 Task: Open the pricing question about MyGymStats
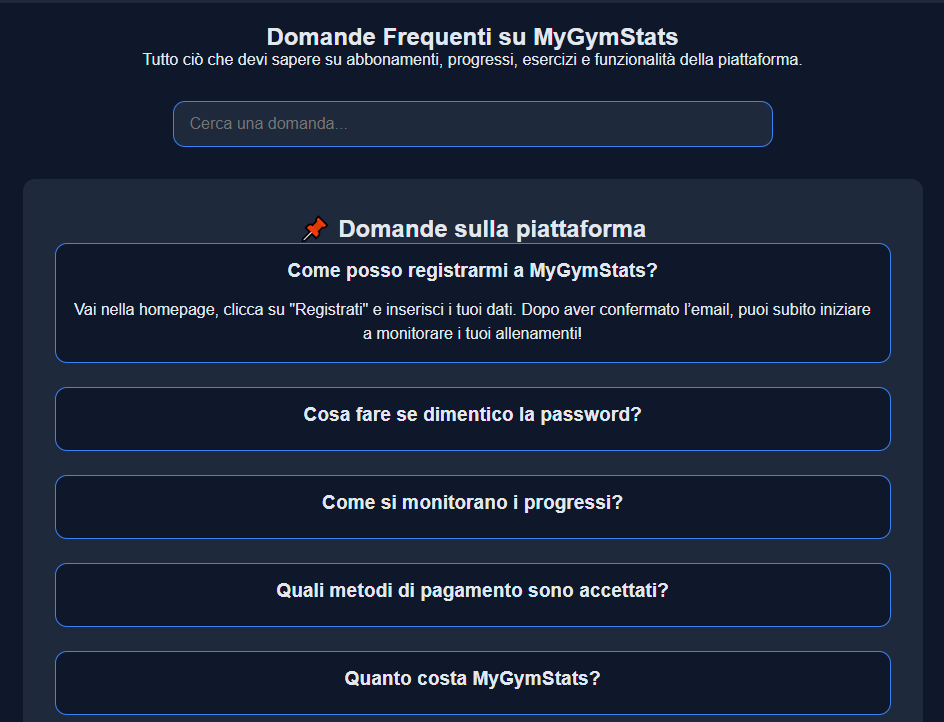(x=472, y=683)
